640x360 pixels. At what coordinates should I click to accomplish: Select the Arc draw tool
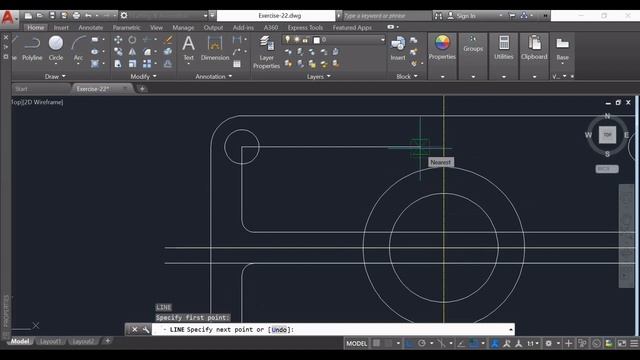tap(78, 49)
